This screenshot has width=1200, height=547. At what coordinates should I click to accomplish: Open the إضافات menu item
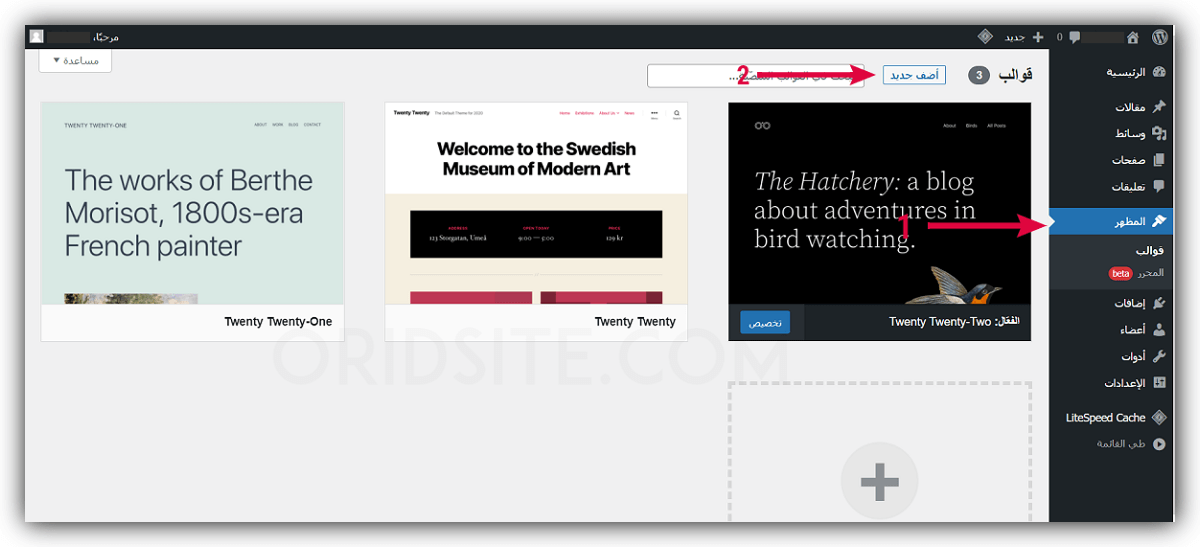(1112, 303)
